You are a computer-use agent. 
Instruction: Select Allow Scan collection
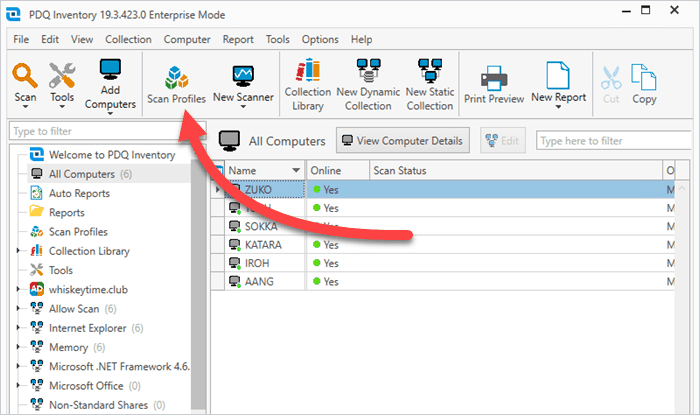[73, 309]
